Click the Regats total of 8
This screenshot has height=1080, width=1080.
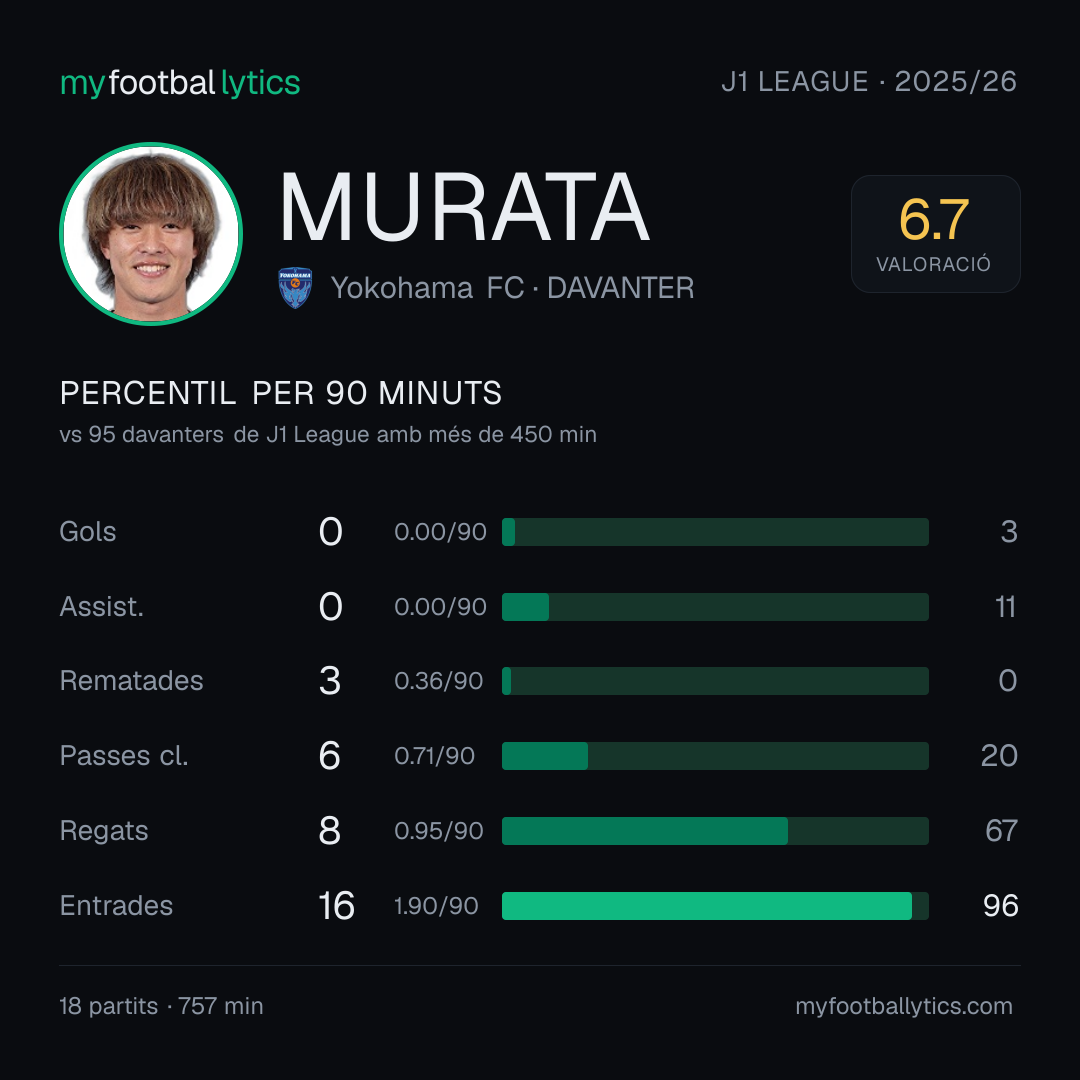[330, 831]
